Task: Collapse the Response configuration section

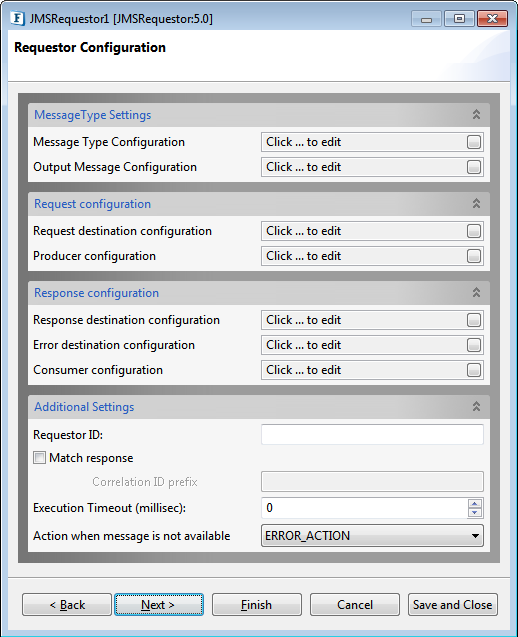Action: (476, 292)
